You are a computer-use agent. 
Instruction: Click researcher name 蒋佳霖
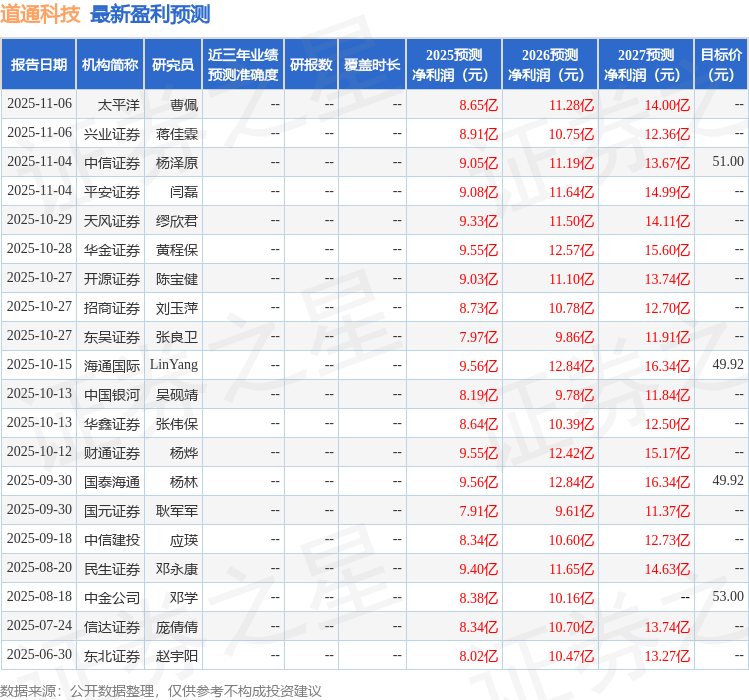177,134
